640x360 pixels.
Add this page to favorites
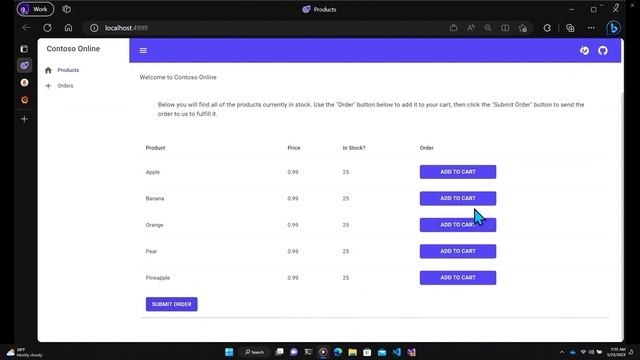tap(522, 28)
